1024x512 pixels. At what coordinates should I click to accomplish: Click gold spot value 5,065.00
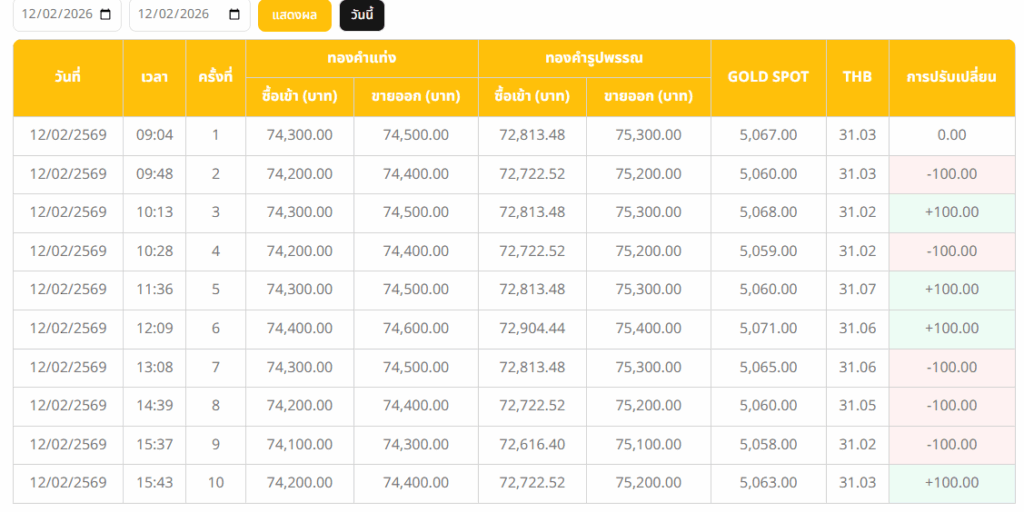[768, 367]
